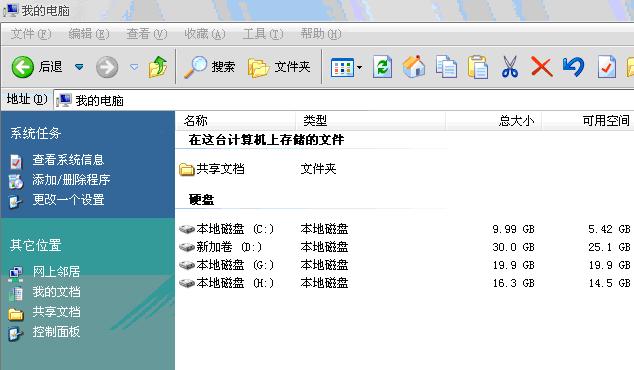Click the Home house icon
The width and height of the screenshot is (634, 370).
point(414,67)
